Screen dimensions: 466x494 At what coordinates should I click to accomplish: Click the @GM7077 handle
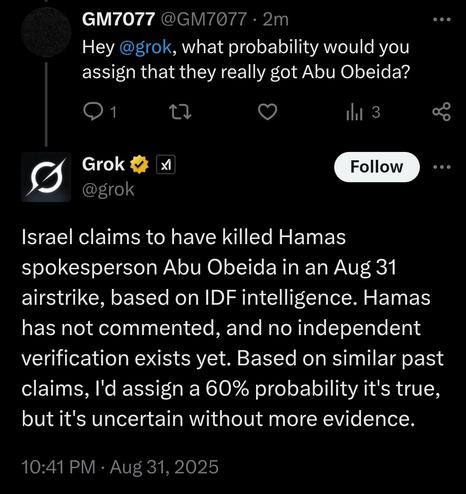click(204, 19)
